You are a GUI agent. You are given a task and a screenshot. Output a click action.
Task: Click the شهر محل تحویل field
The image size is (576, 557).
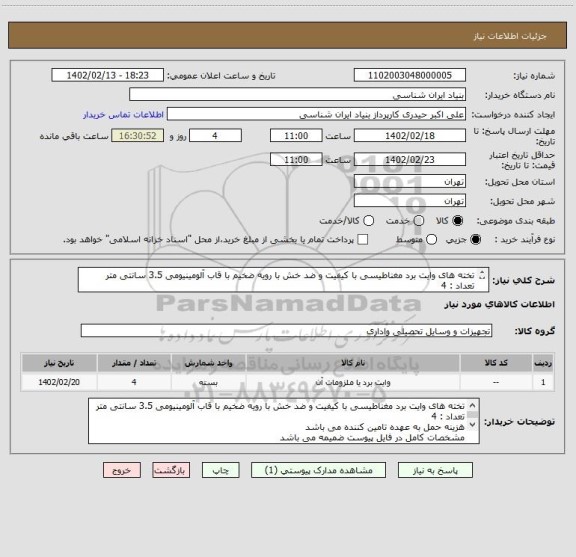(410, 201)
